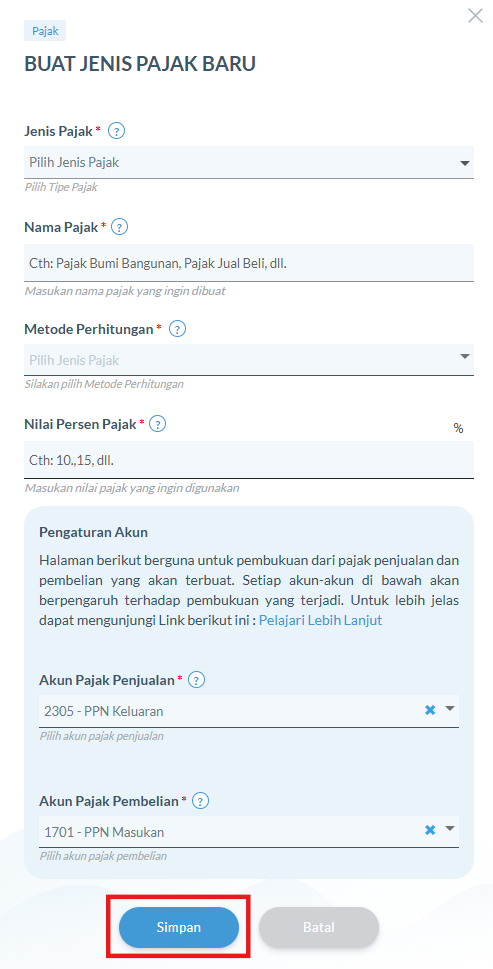
Task: Show help for Nilai Persen Pajak
Action: pyautogui.click(x=158, y=424)
